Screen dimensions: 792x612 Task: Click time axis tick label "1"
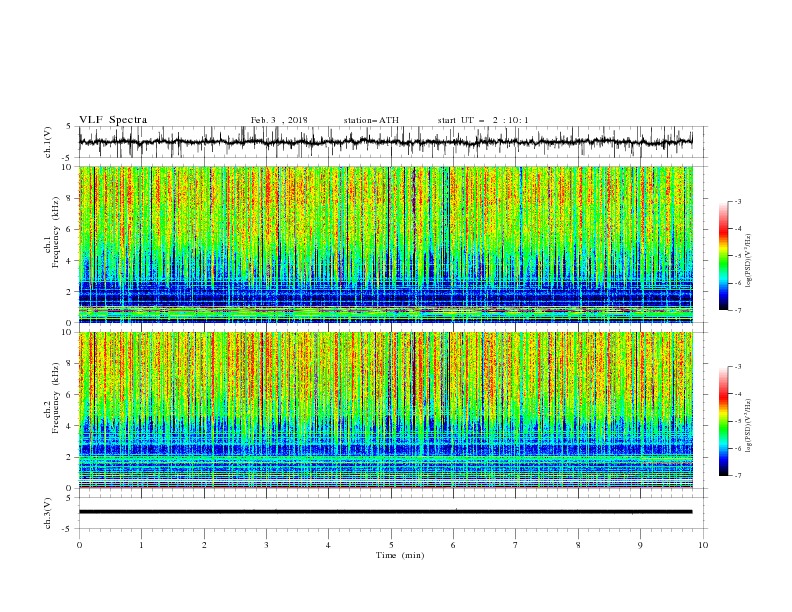141,545
